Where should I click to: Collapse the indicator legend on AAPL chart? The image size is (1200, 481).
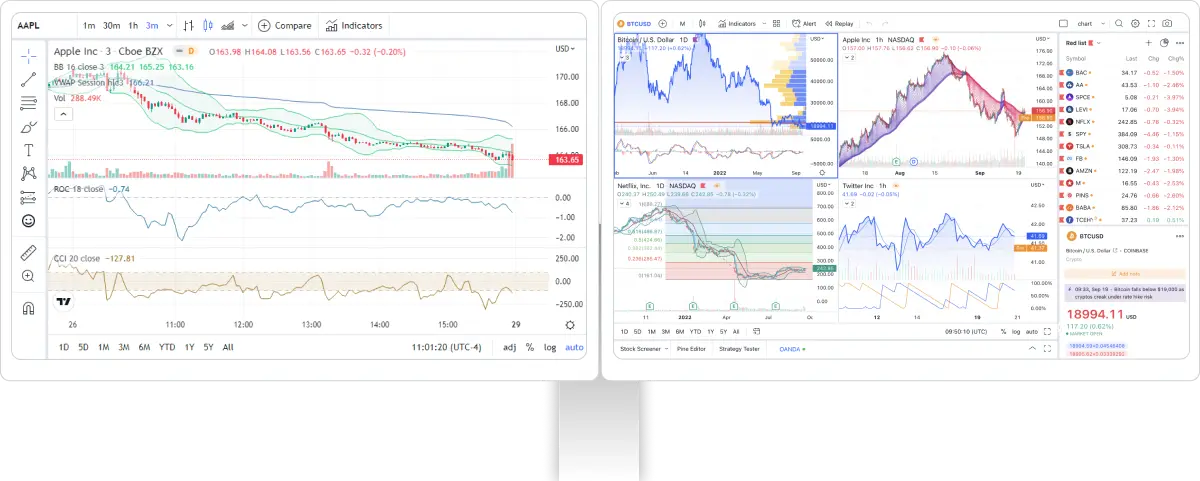62,114
